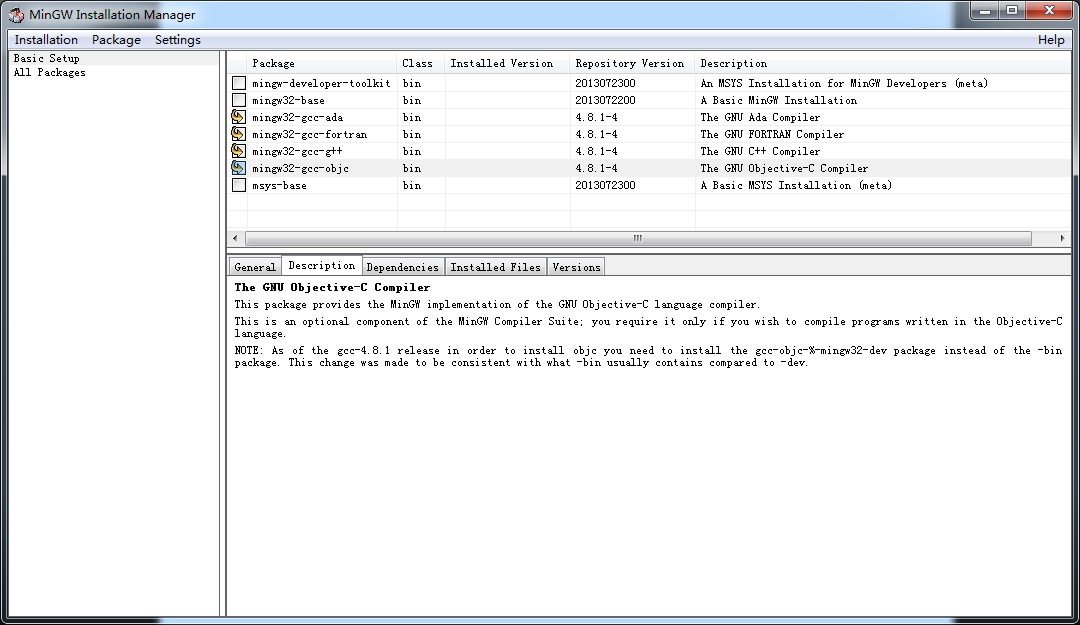Image resolution: width=1080 pixels, height=625 pixels.
Task: Click 'The GNU Objective-C Compiler' bold heading
Action: [x=332, y=287]
